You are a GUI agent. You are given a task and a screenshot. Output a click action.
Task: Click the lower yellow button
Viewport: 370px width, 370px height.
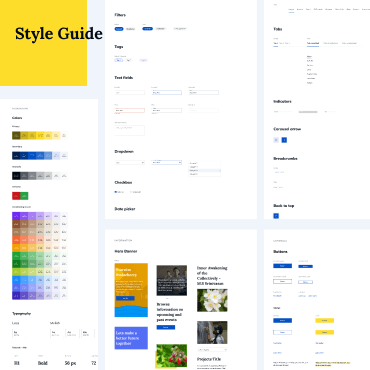[x=325, y=332]
